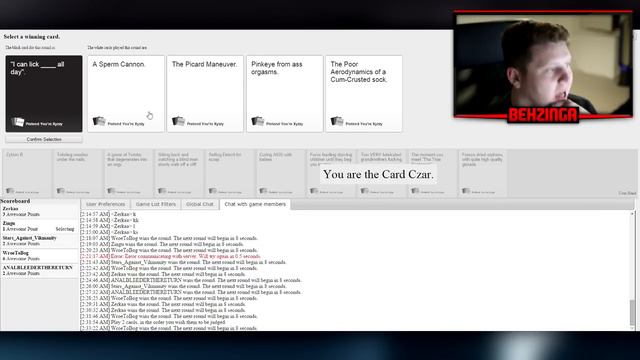Choose the "Pinkeye from ass orgasms." card

(x=284, y=93)
